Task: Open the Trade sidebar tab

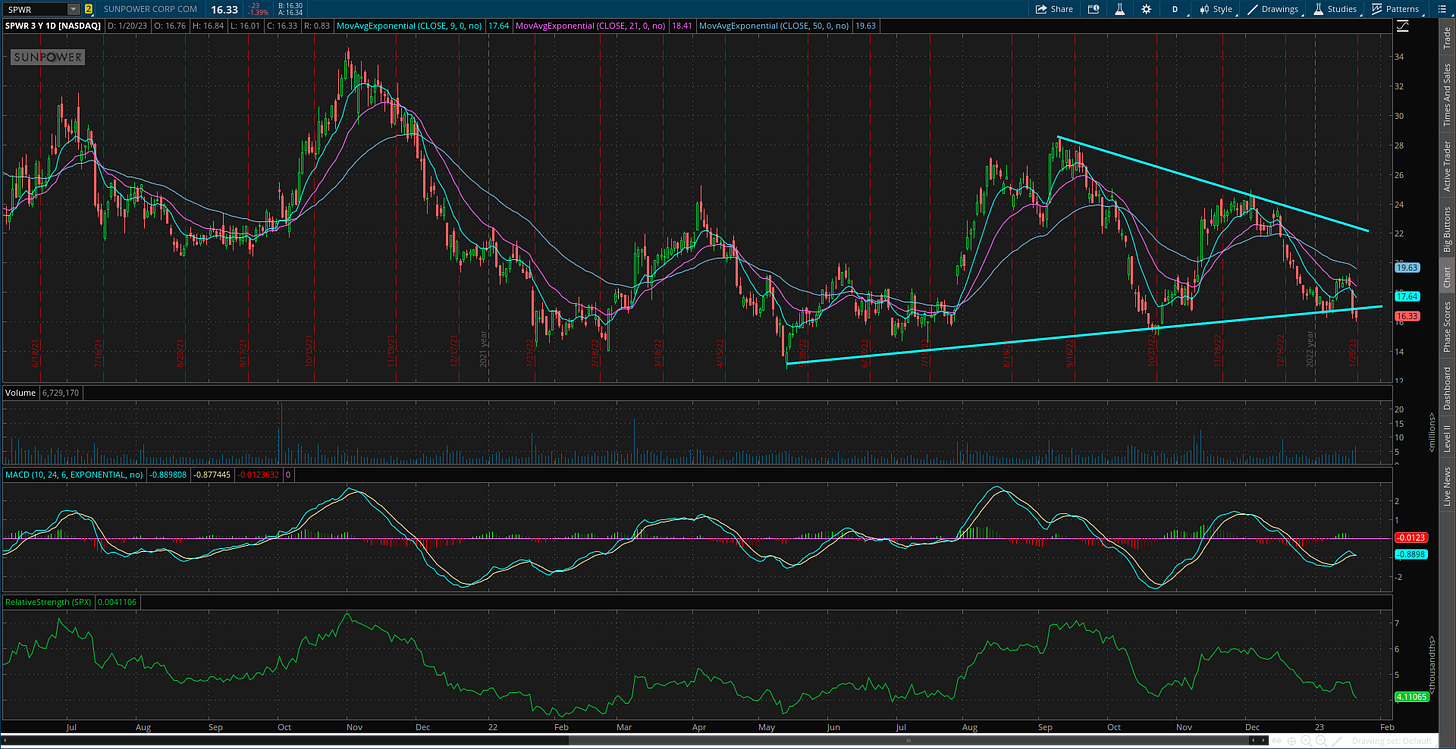Action: [x=1446, y=36]
